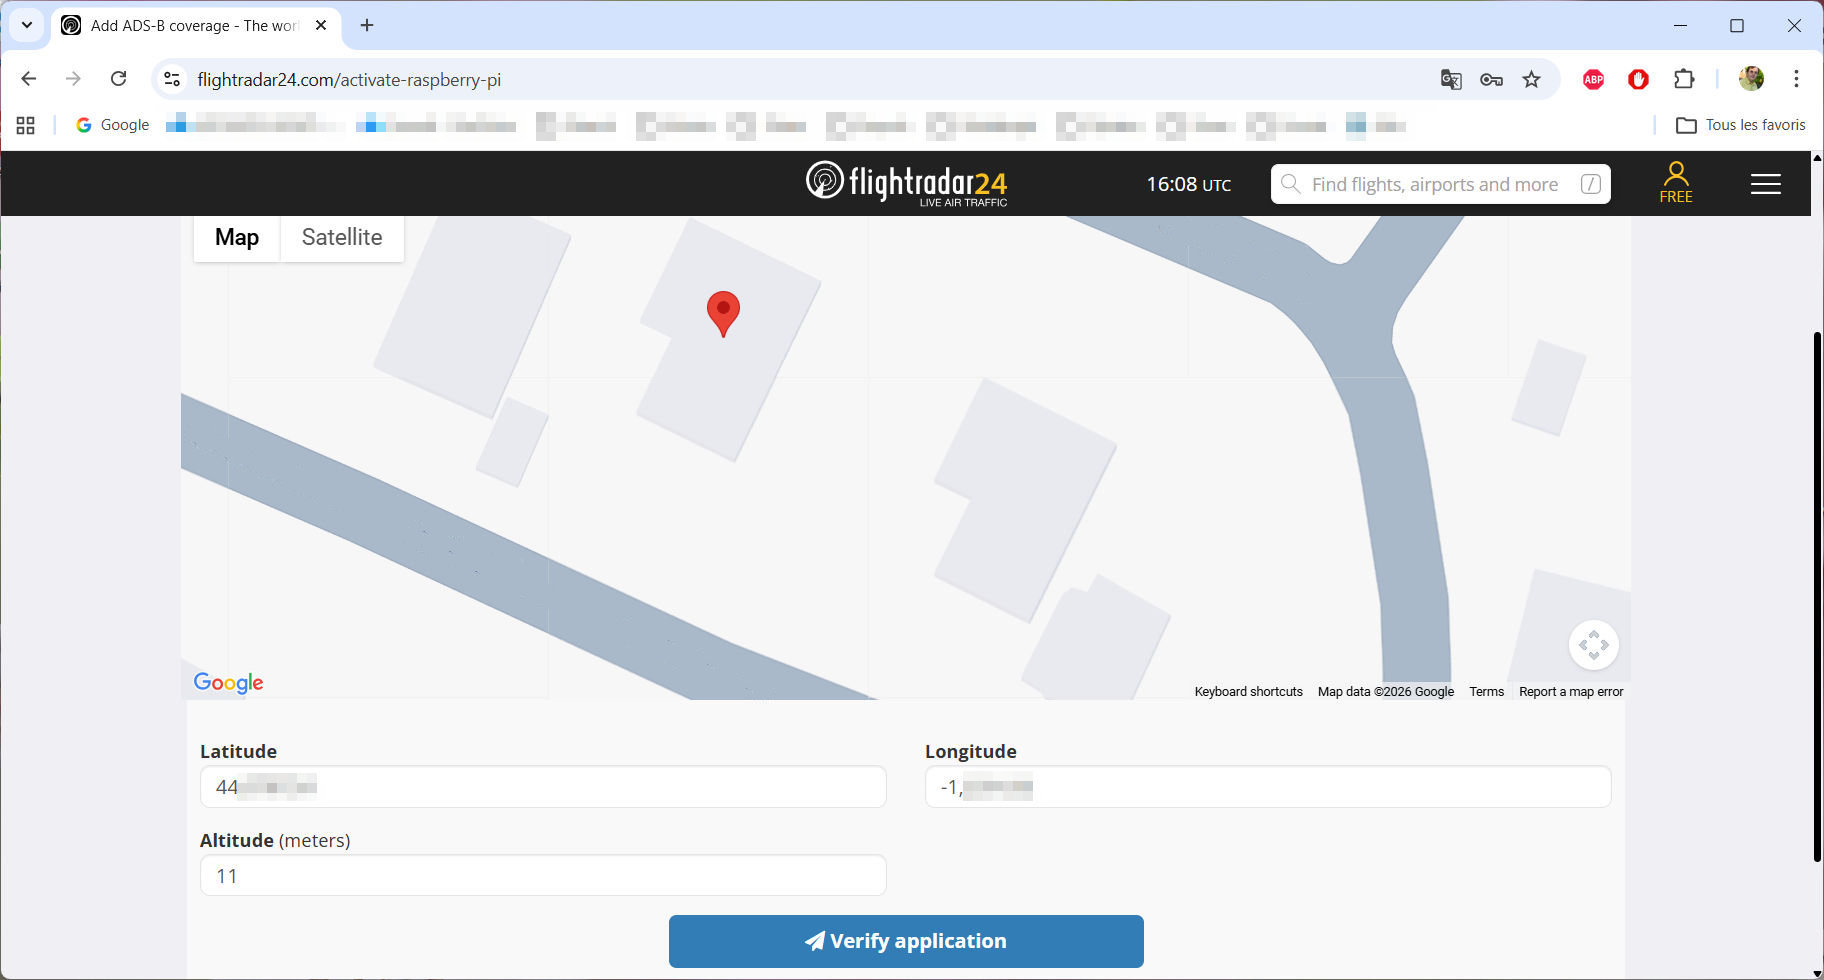The image size is (1824, 980).
Task: Bookmark this page with the star
Action: [1531, 79]
